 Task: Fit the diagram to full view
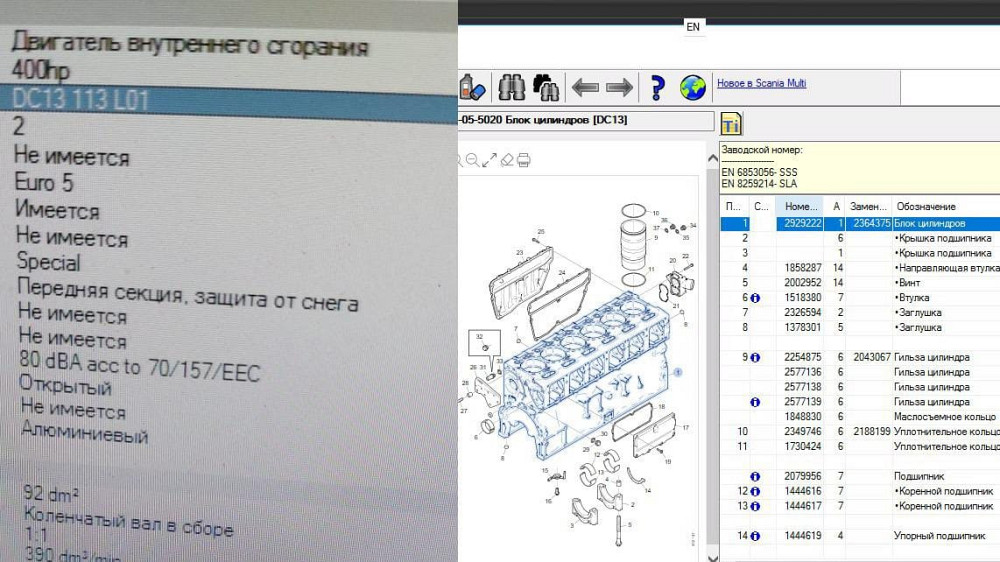(490, 160)
